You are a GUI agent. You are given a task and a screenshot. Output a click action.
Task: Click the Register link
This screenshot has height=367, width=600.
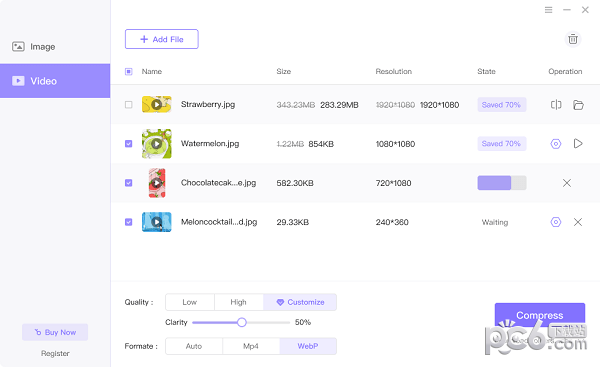click(x=55, y=353)
